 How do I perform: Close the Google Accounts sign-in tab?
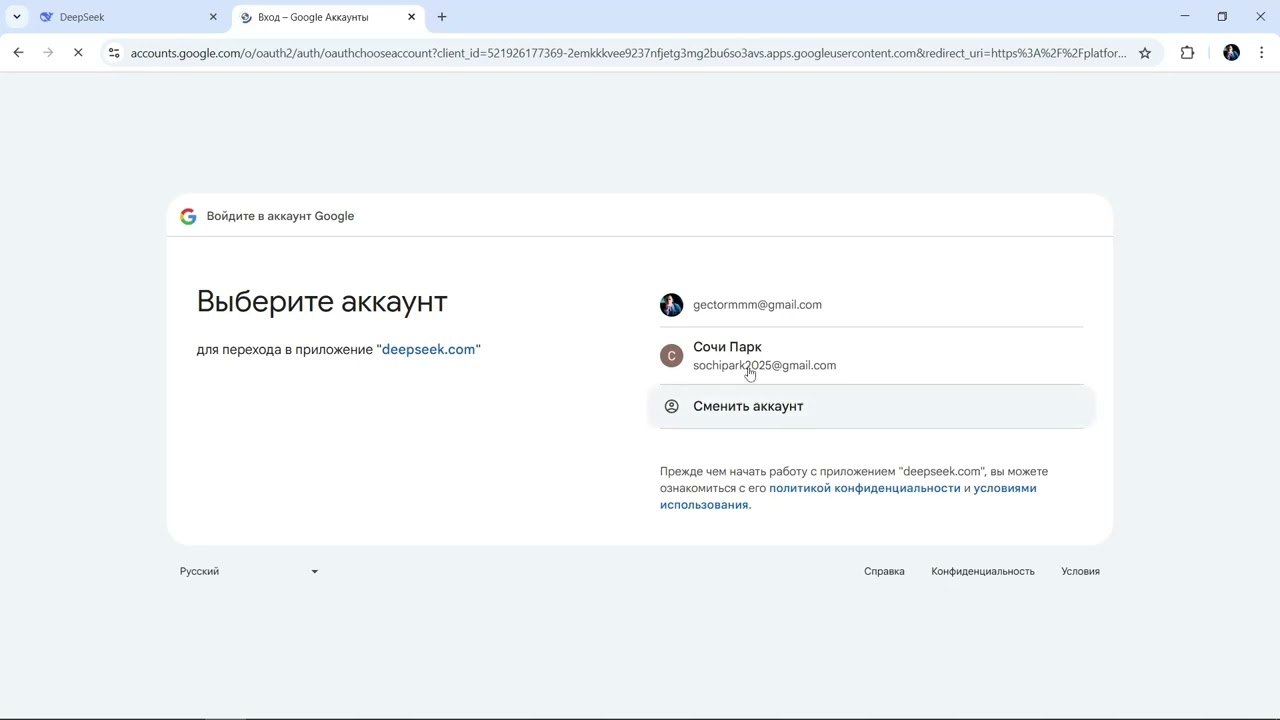(411, 17)
